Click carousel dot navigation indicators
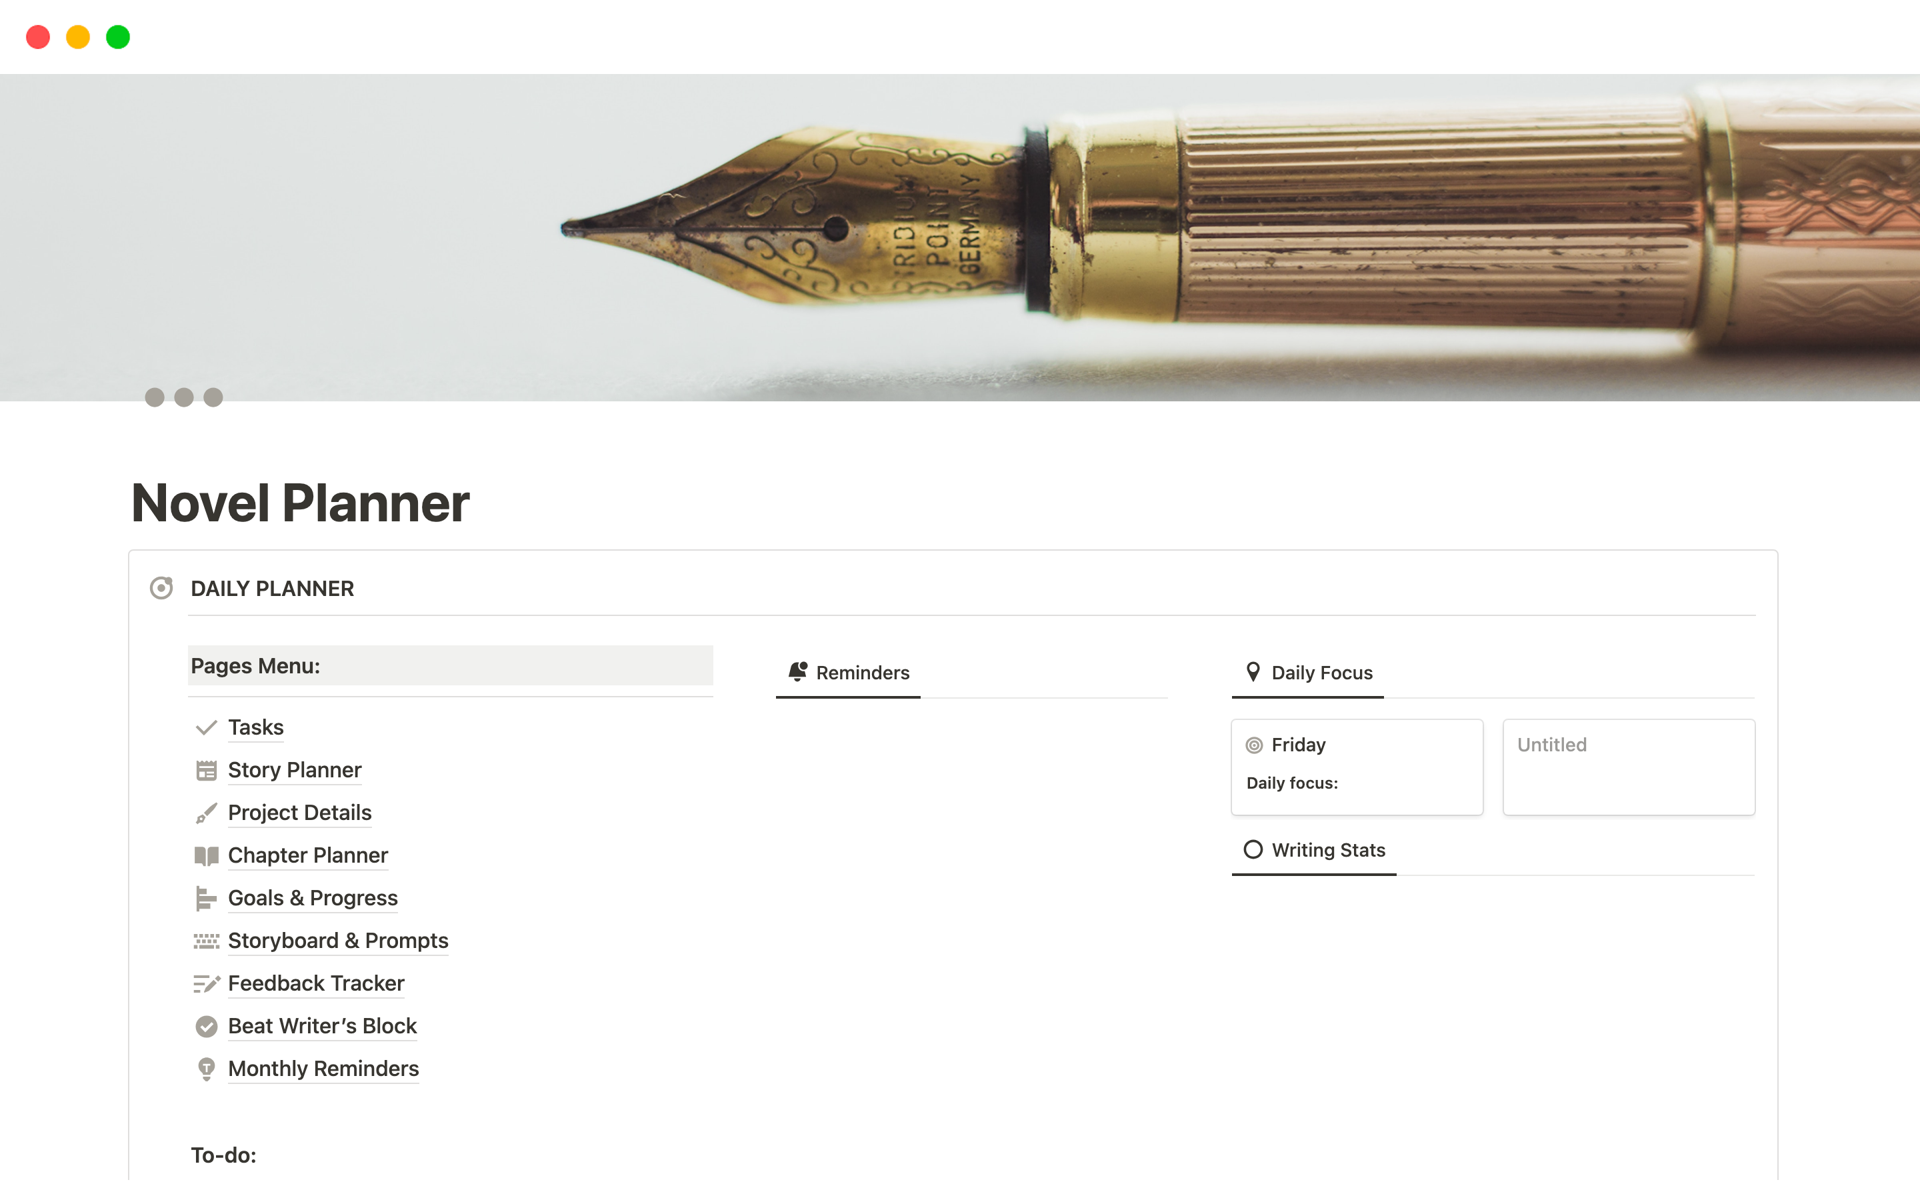Image resolution: width=1920 pixels, height=1200 pixels. coord(184,398)
